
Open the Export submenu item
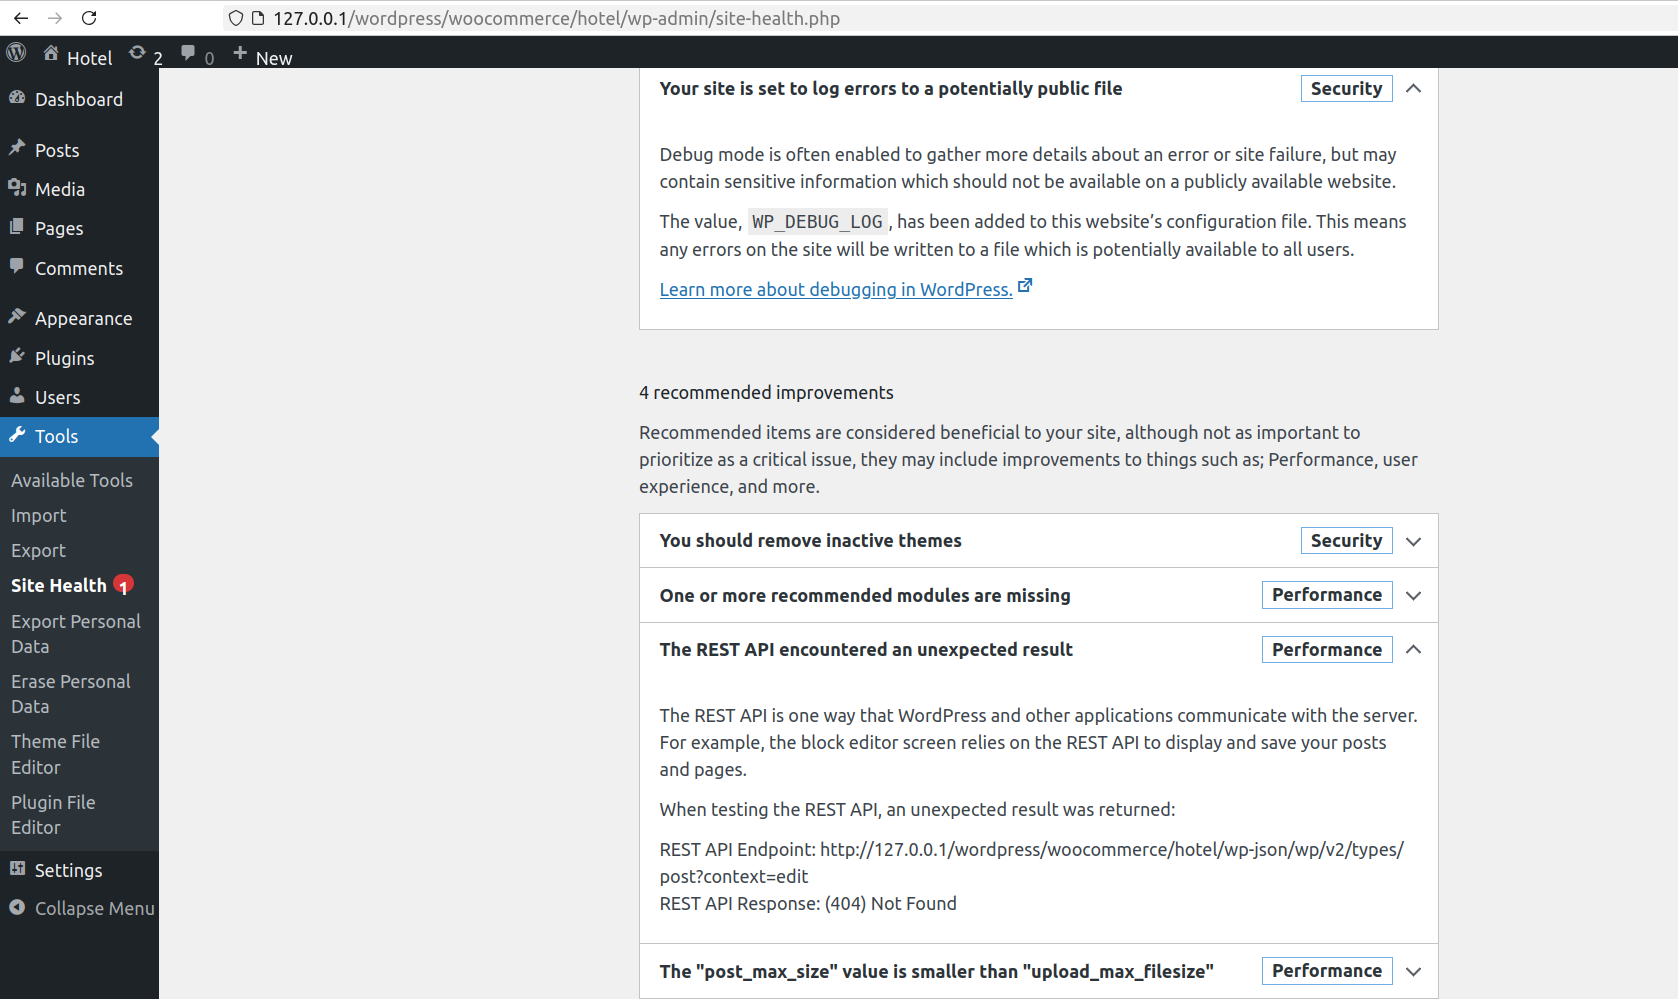click(38, 550)
